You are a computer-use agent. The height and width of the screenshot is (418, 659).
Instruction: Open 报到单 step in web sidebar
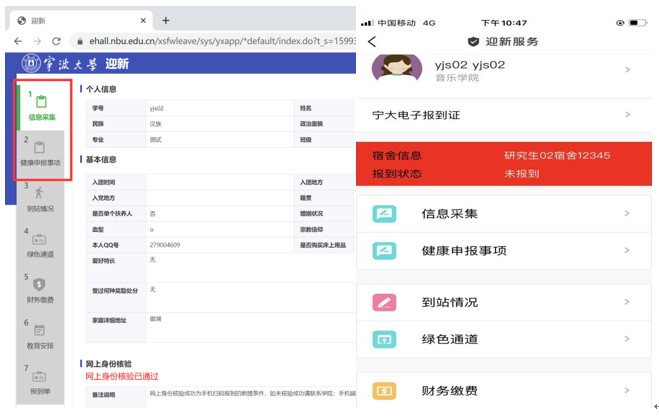(40, 382)
